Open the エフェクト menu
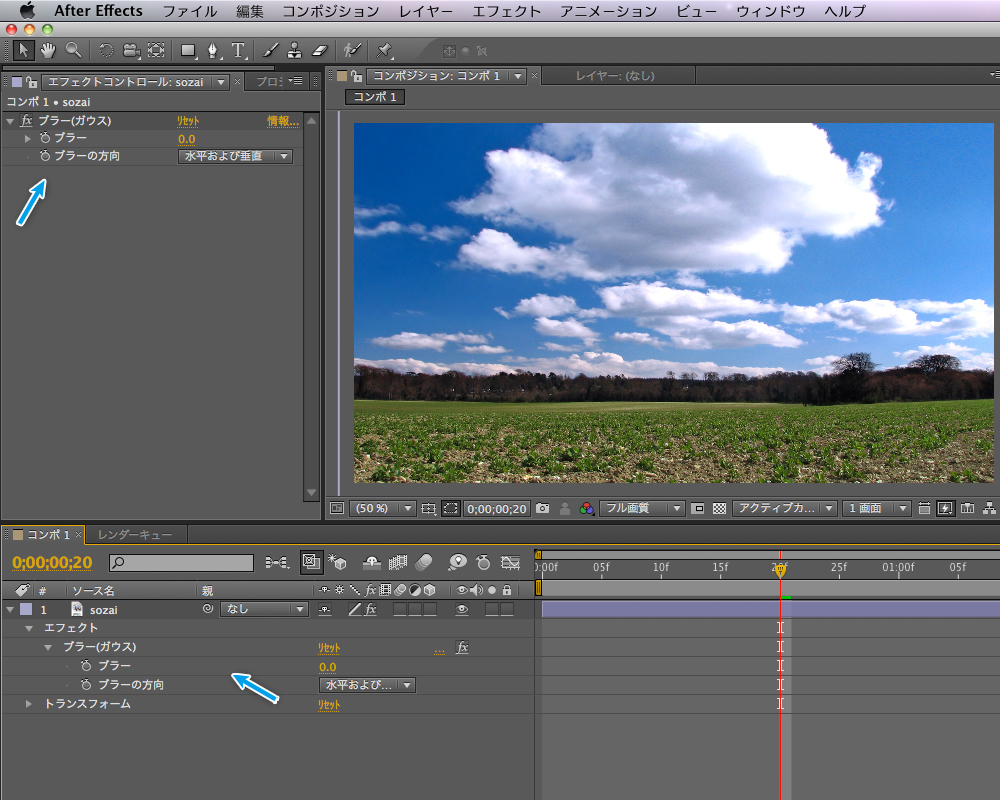This screenshot has width=1000, height=800. point(506,11)
